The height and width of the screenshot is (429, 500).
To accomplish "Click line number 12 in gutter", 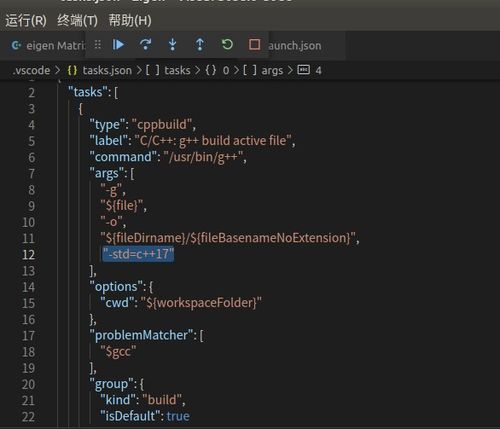I will click(28, 255).
